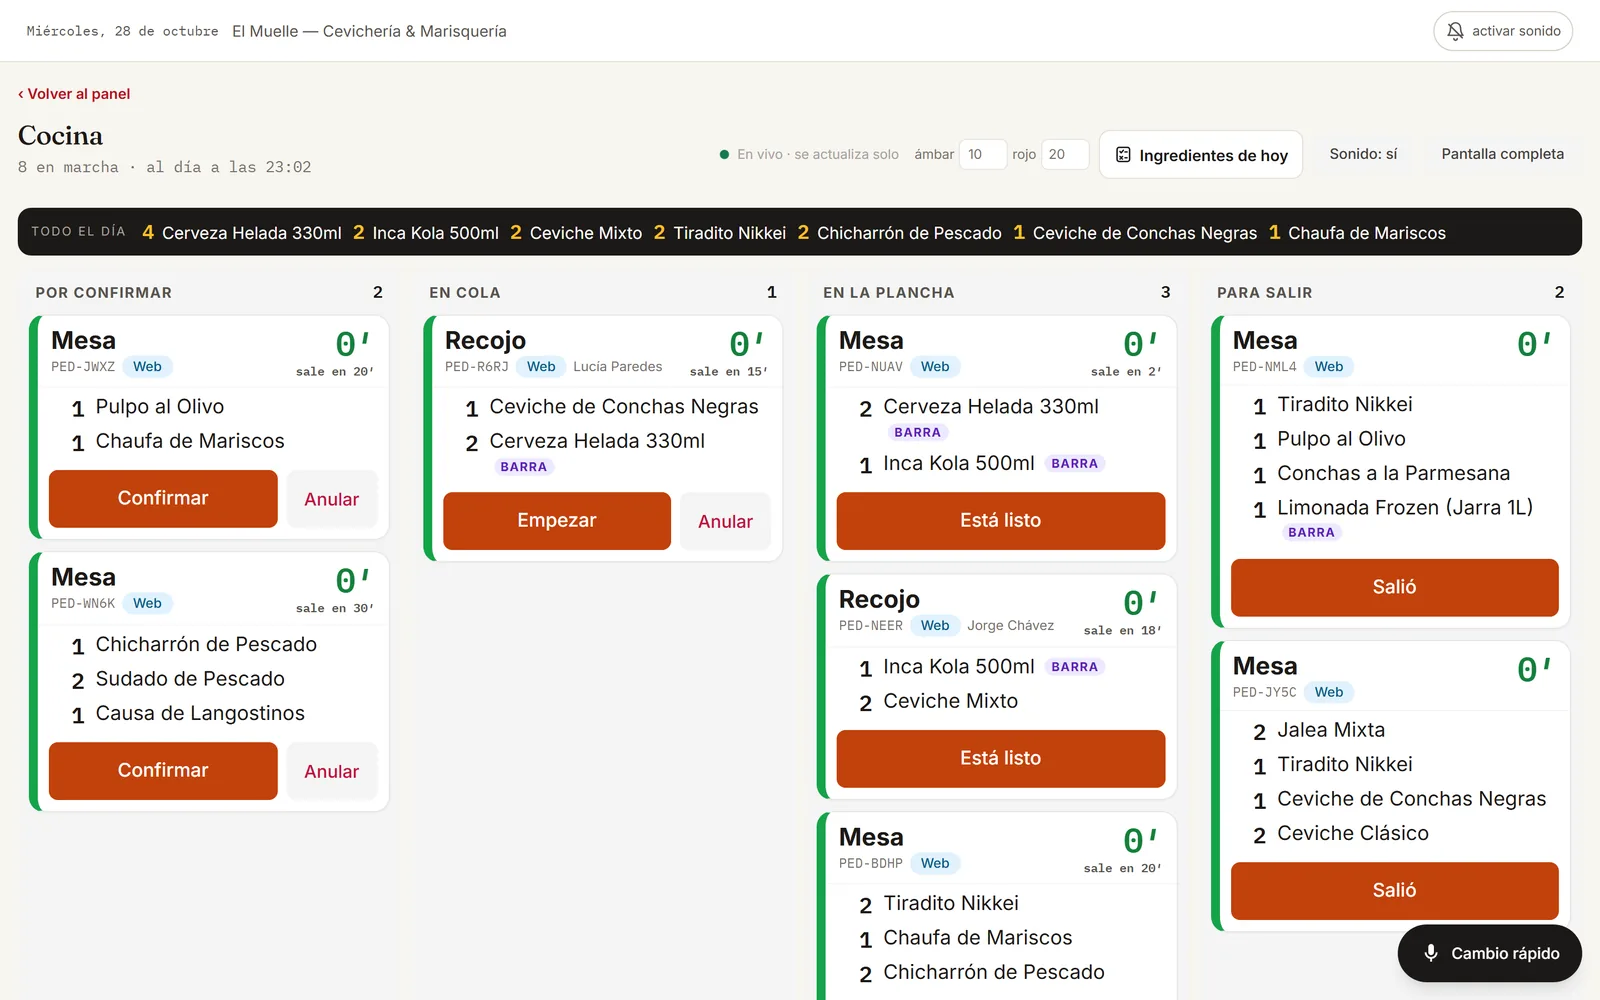This screenshot has height=1000, width=1600.
Task: Select Causa de Langostinos item
Action: (x=200, y=713)
